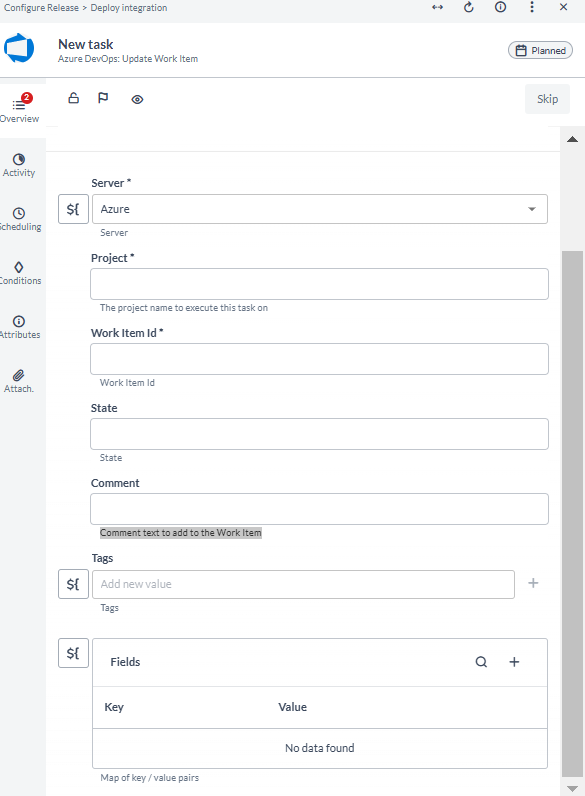Image resolution: width=585 pixels, height=796 pixels.
Task: Click the Key column header
Action: pos(114,707)
